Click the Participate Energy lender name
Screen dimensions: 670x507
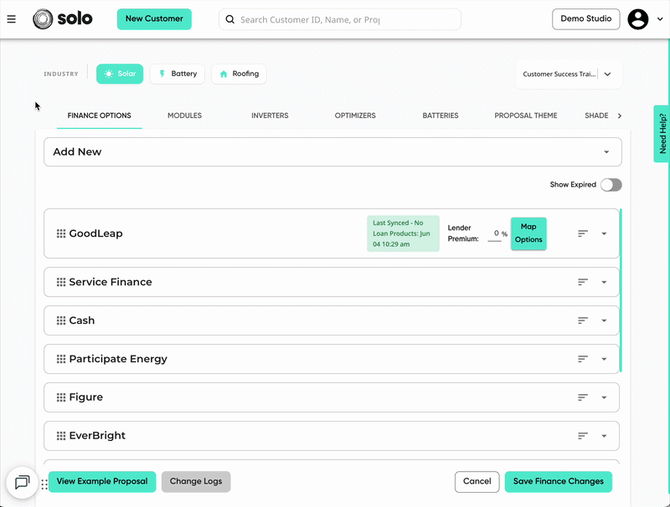coord(118,359)
